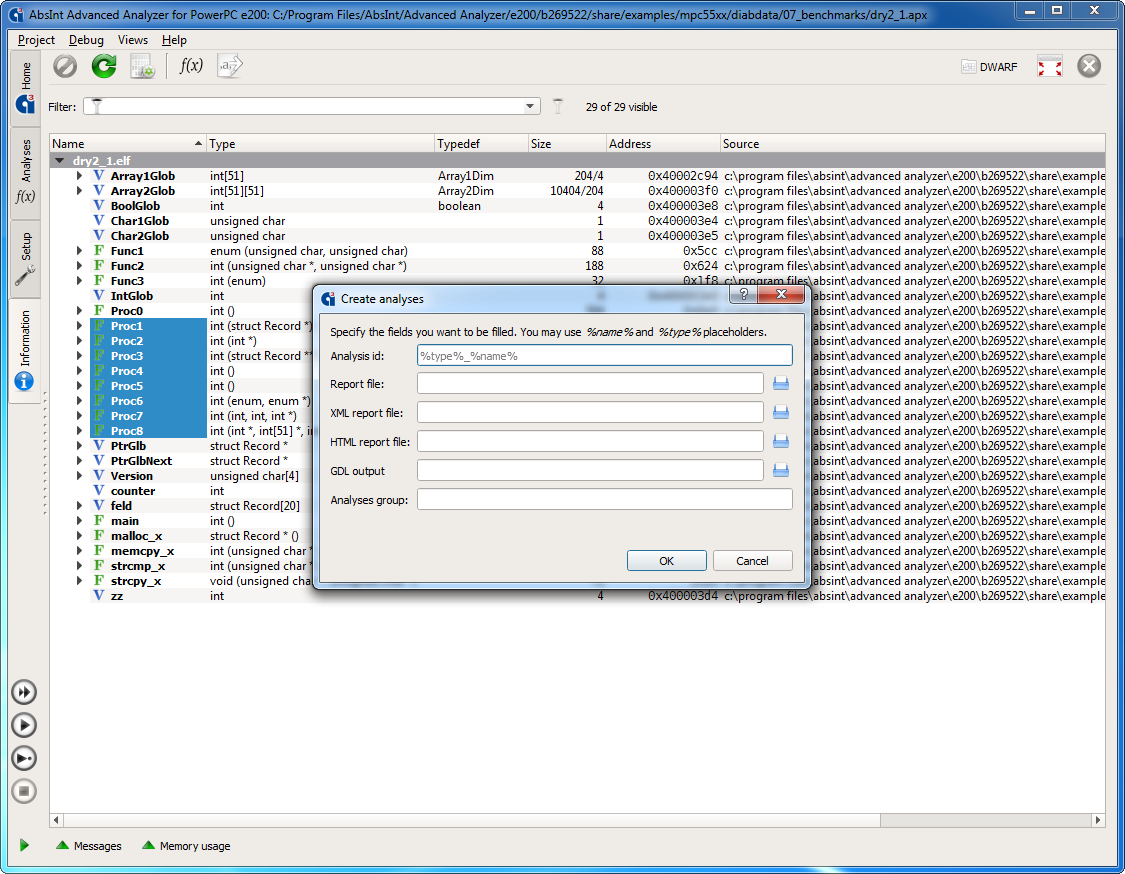Screen dimensions: 1125x874
Task: Expand the PtrGlb row
Action: coord(80,446)
